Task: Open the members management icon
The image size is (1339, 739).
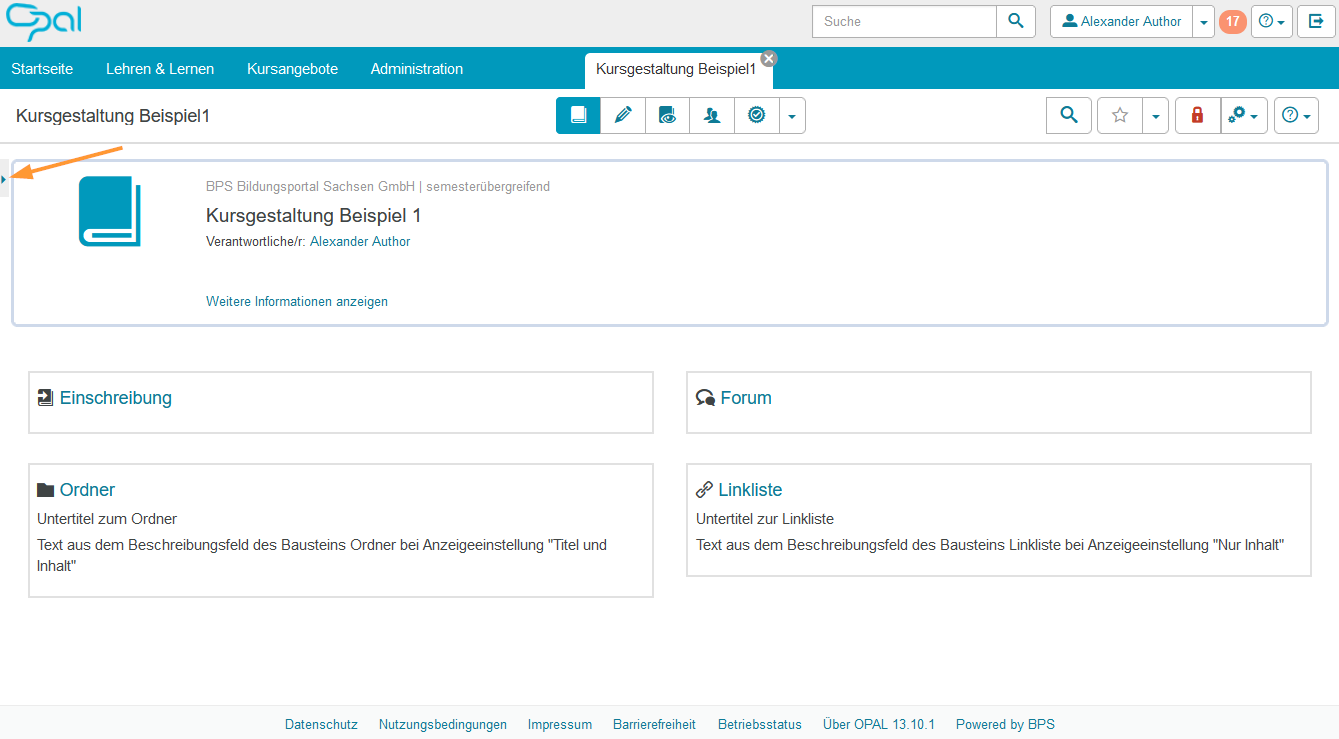Action: pyautogui.click(x=712, y=116)
